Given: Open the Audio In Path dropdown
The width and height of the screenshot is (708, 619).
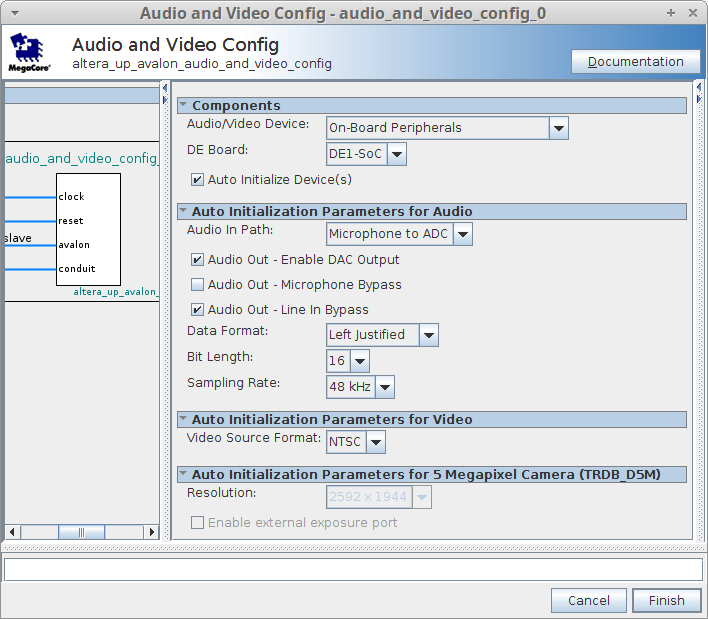Looking at the screenshot, I should coord(462,234).
